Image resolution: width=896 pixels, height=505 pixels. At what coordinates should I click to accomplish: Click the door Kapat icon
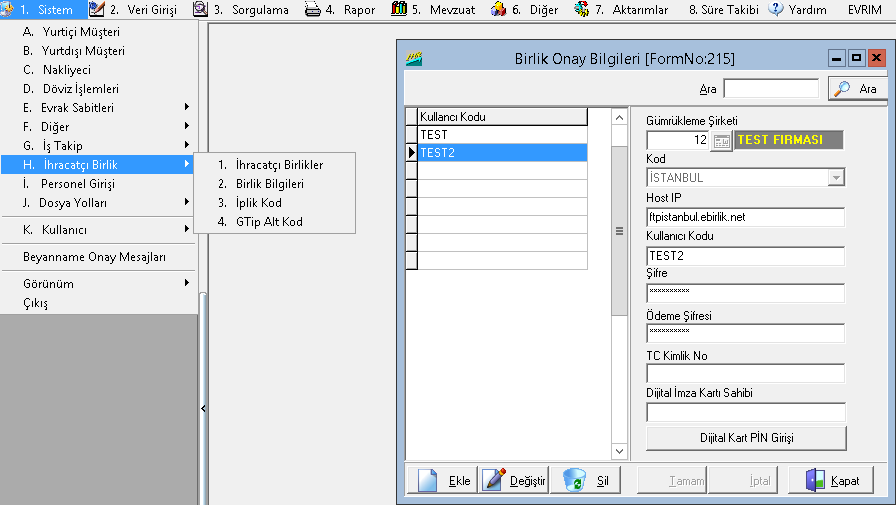(x=815, y=480)
